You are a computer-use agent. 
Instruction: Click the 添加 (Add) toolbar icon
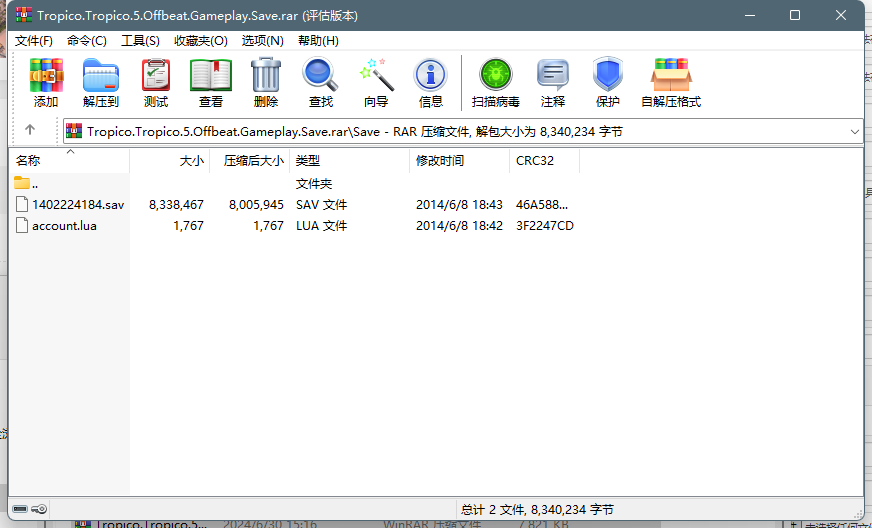[46, 75]
